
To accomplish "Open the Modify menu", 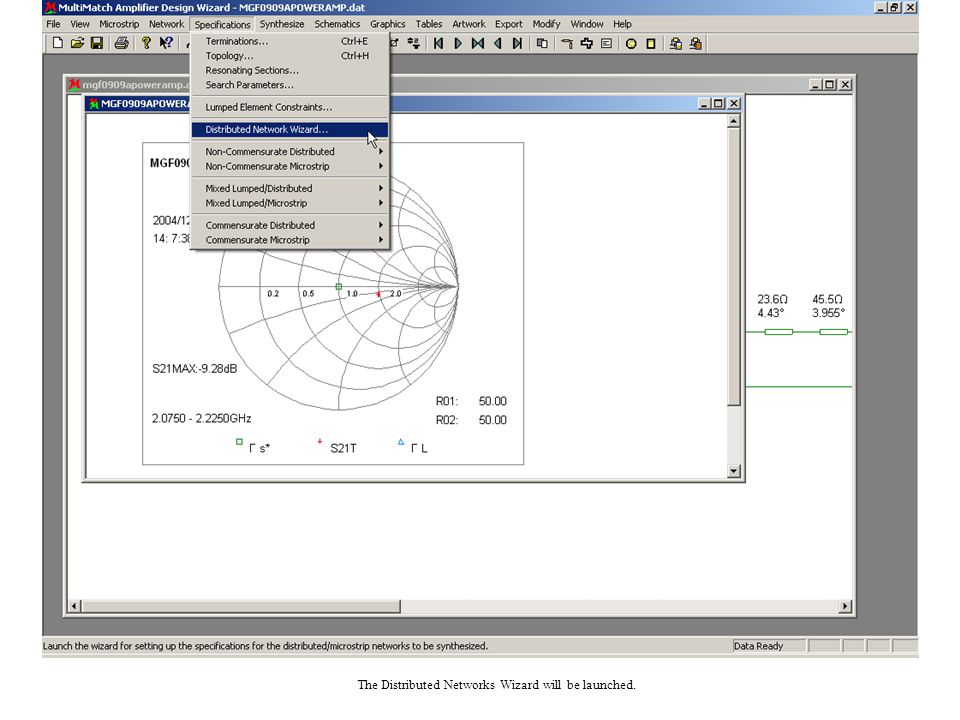I will [546, 24].
